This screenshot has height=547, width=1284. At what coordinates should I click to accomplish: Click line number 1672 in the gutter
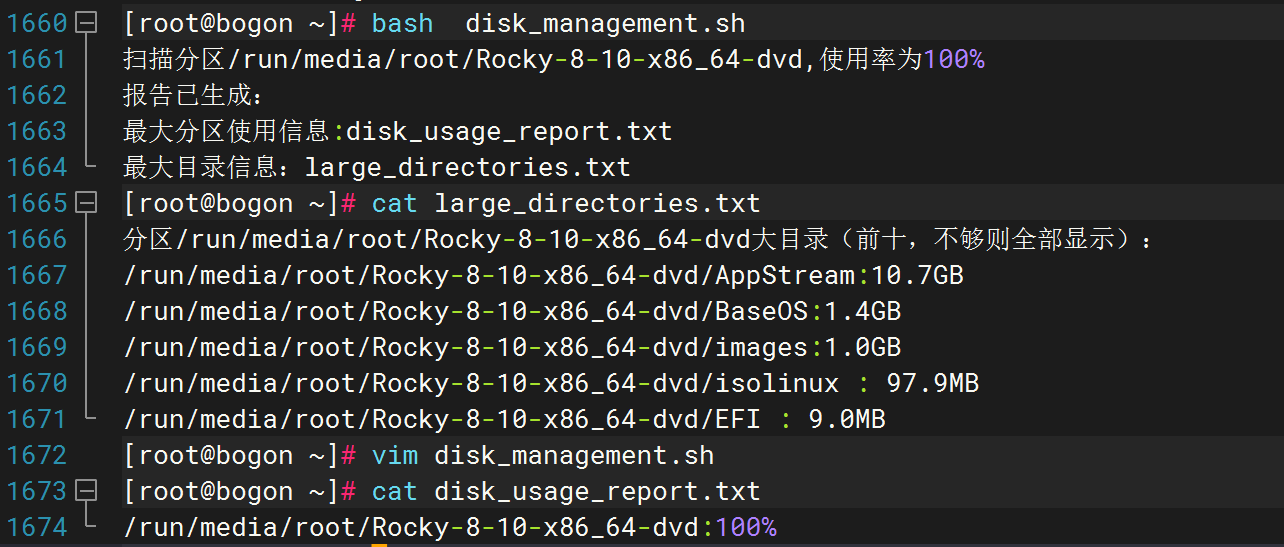coord(37,455)
